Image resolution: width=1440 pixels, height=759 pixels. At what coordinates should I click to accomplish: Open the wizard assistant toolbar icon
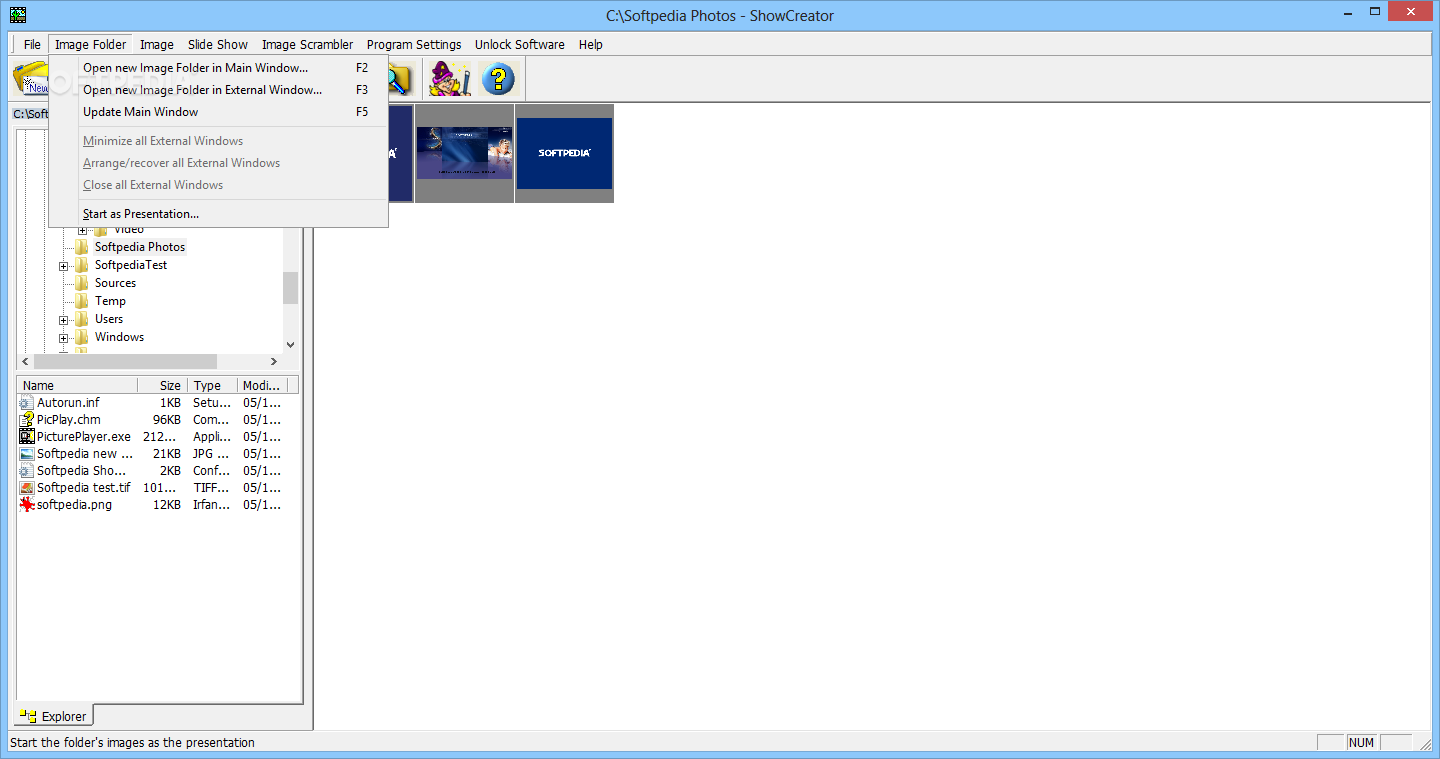point(449,78)
